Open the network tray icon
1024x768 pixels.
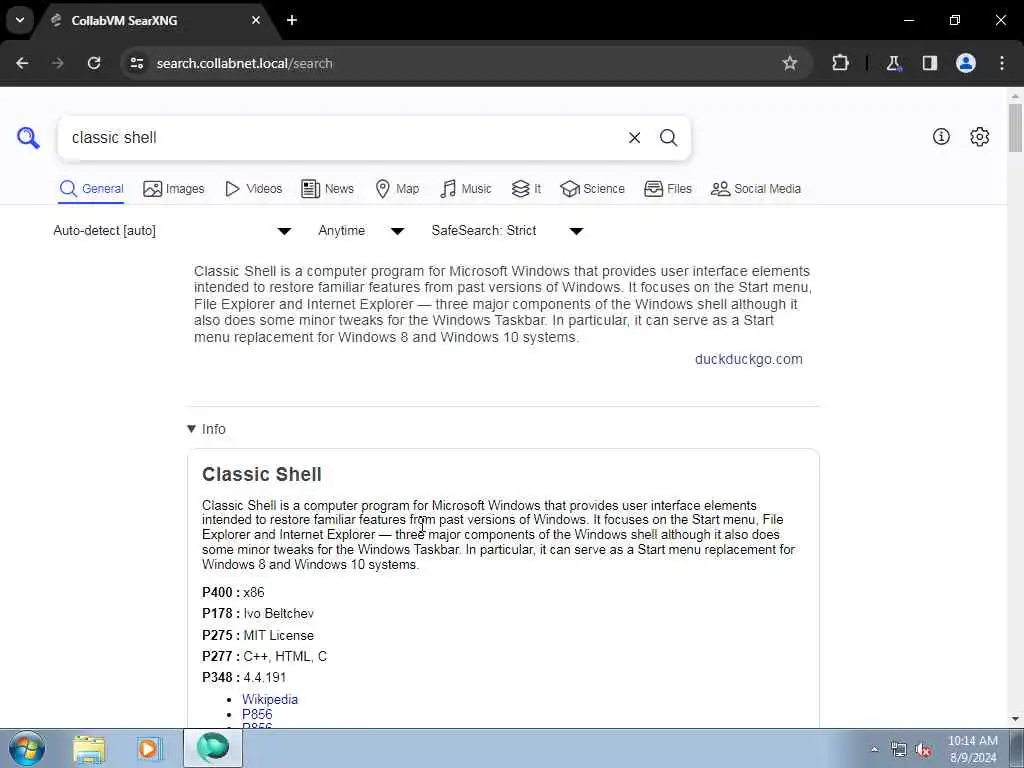899,750
